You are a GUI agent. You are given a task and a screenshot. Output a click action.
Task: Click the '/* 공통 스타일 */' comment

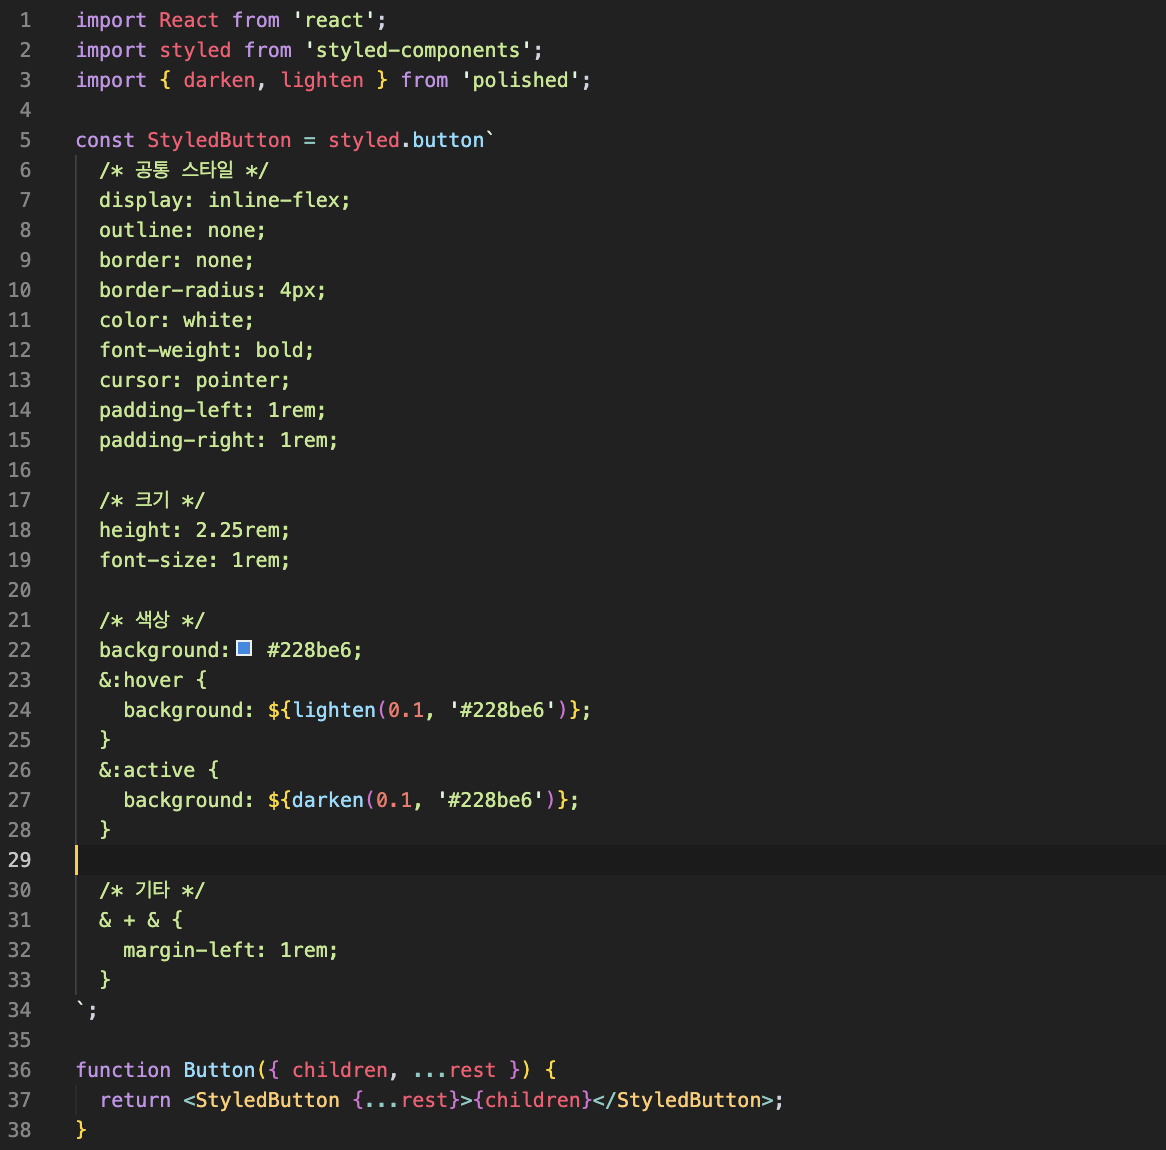[x=184, y=170]
